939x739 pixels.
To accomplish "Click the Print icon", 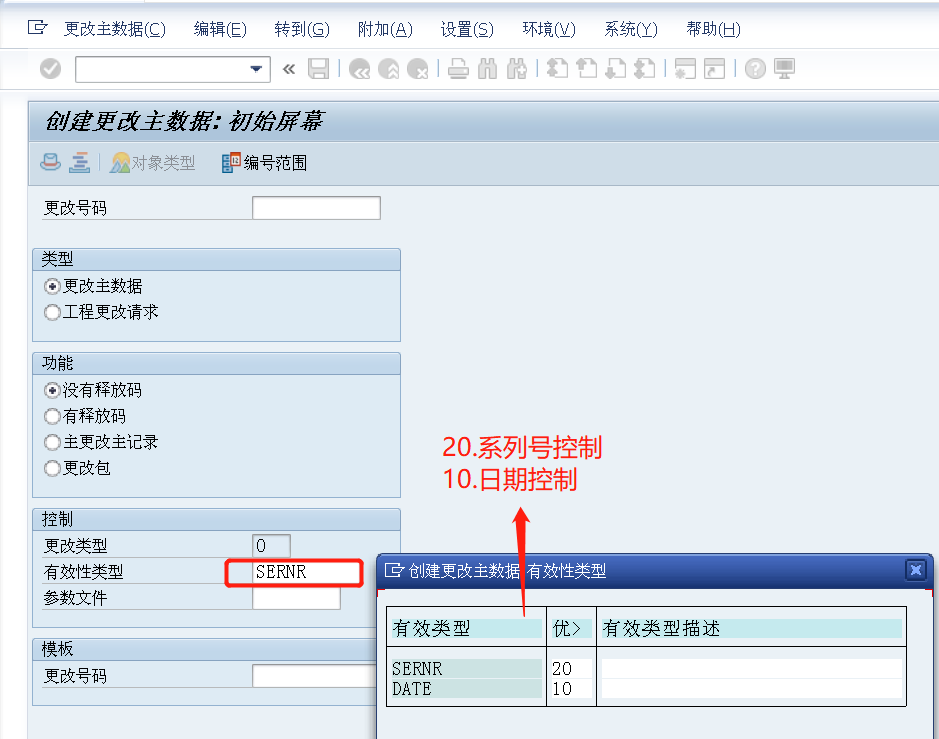I will [x=458, y=69].
